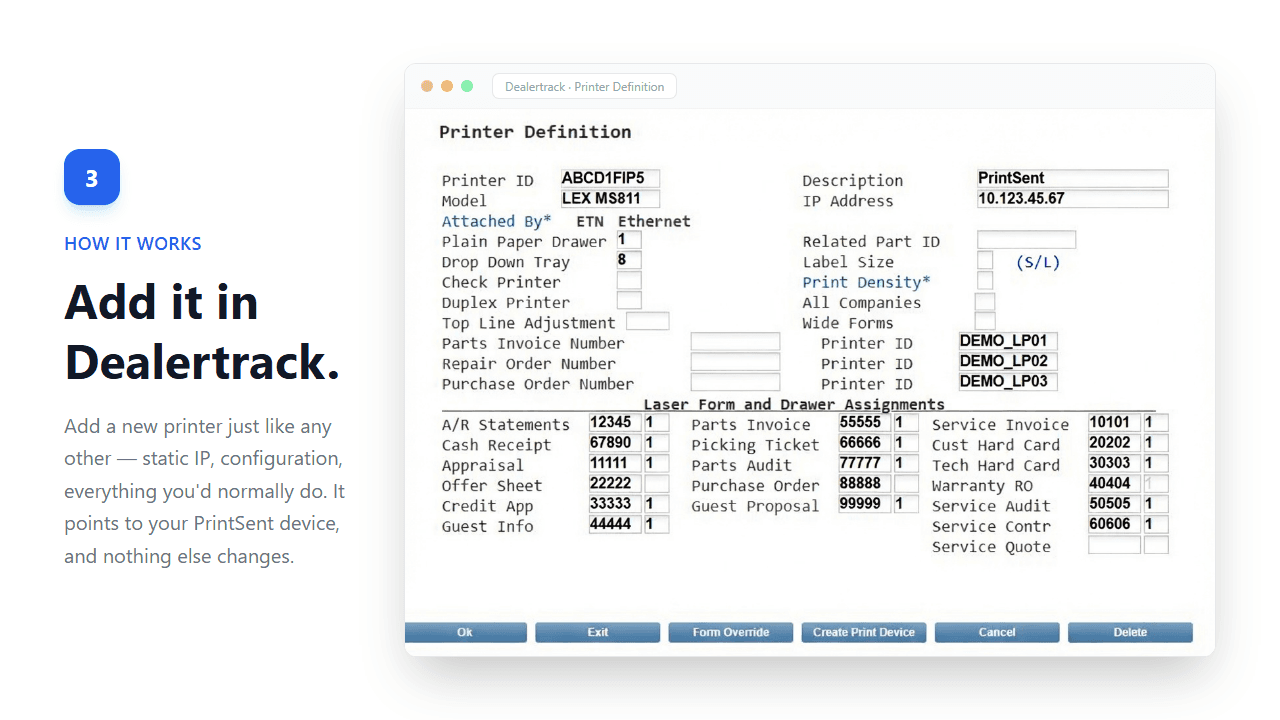Click Offer Sheet form field 22222
Image resolution: width=1280 pixels, height=720 pixels.
[x=615, y=484]
